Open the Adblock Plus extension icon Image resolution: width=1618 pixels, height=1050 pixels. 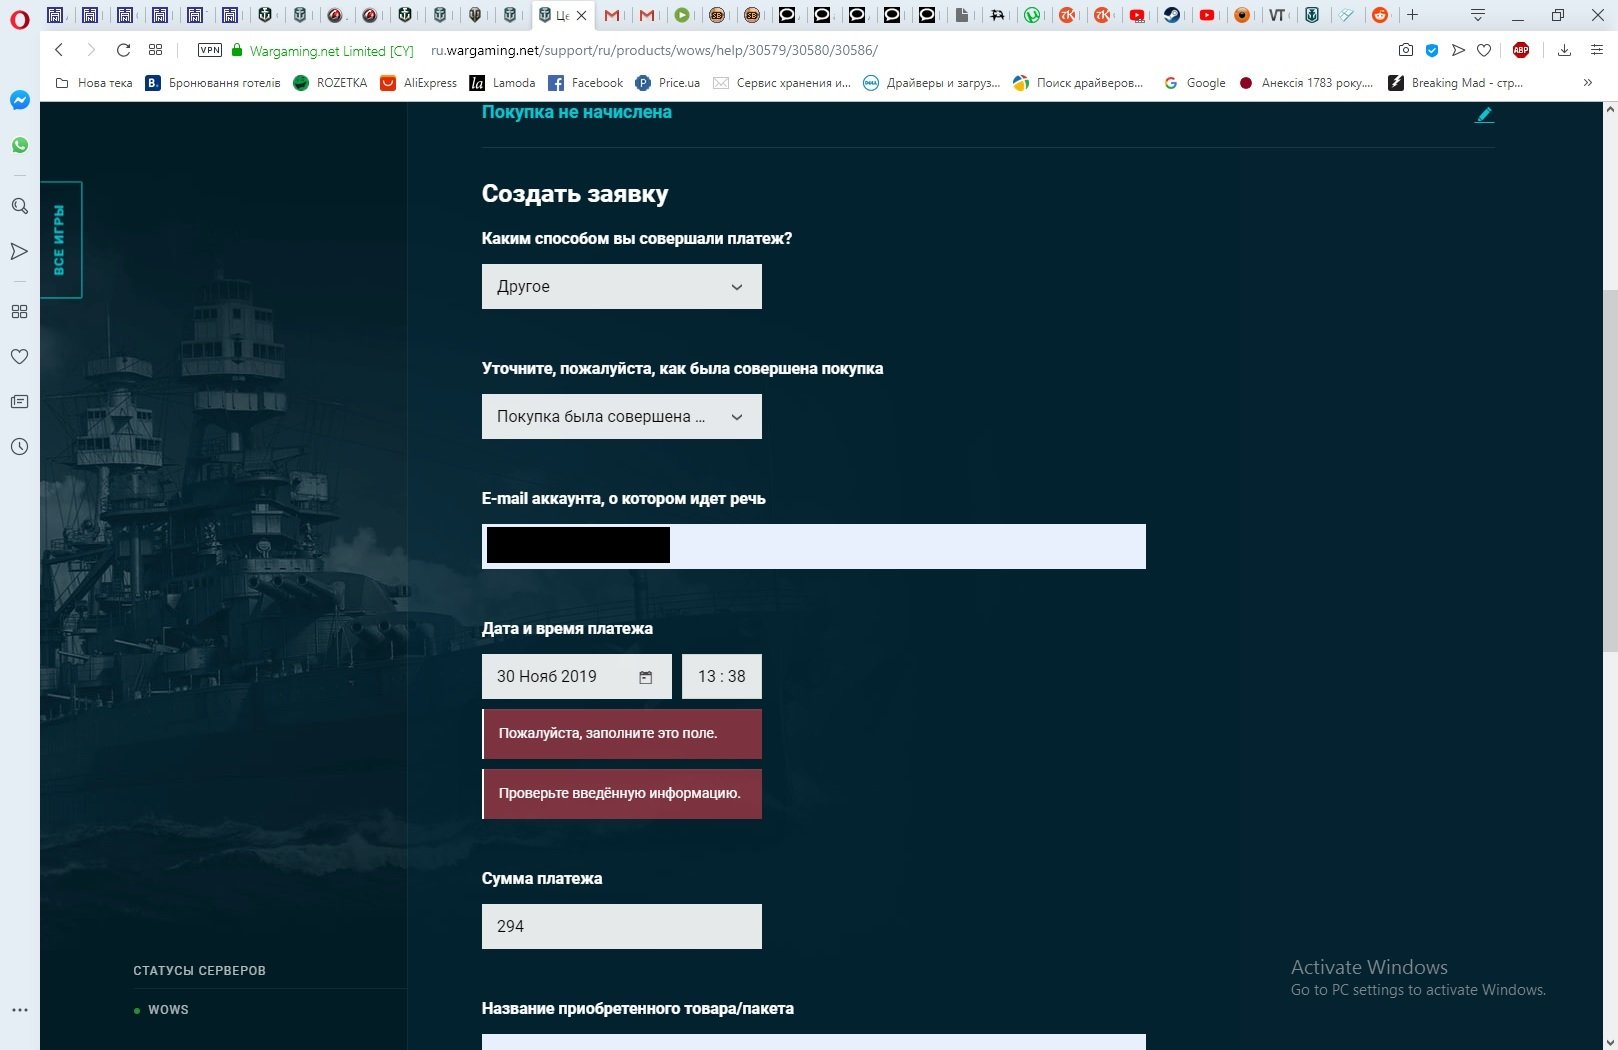[x=1521, y=50]
